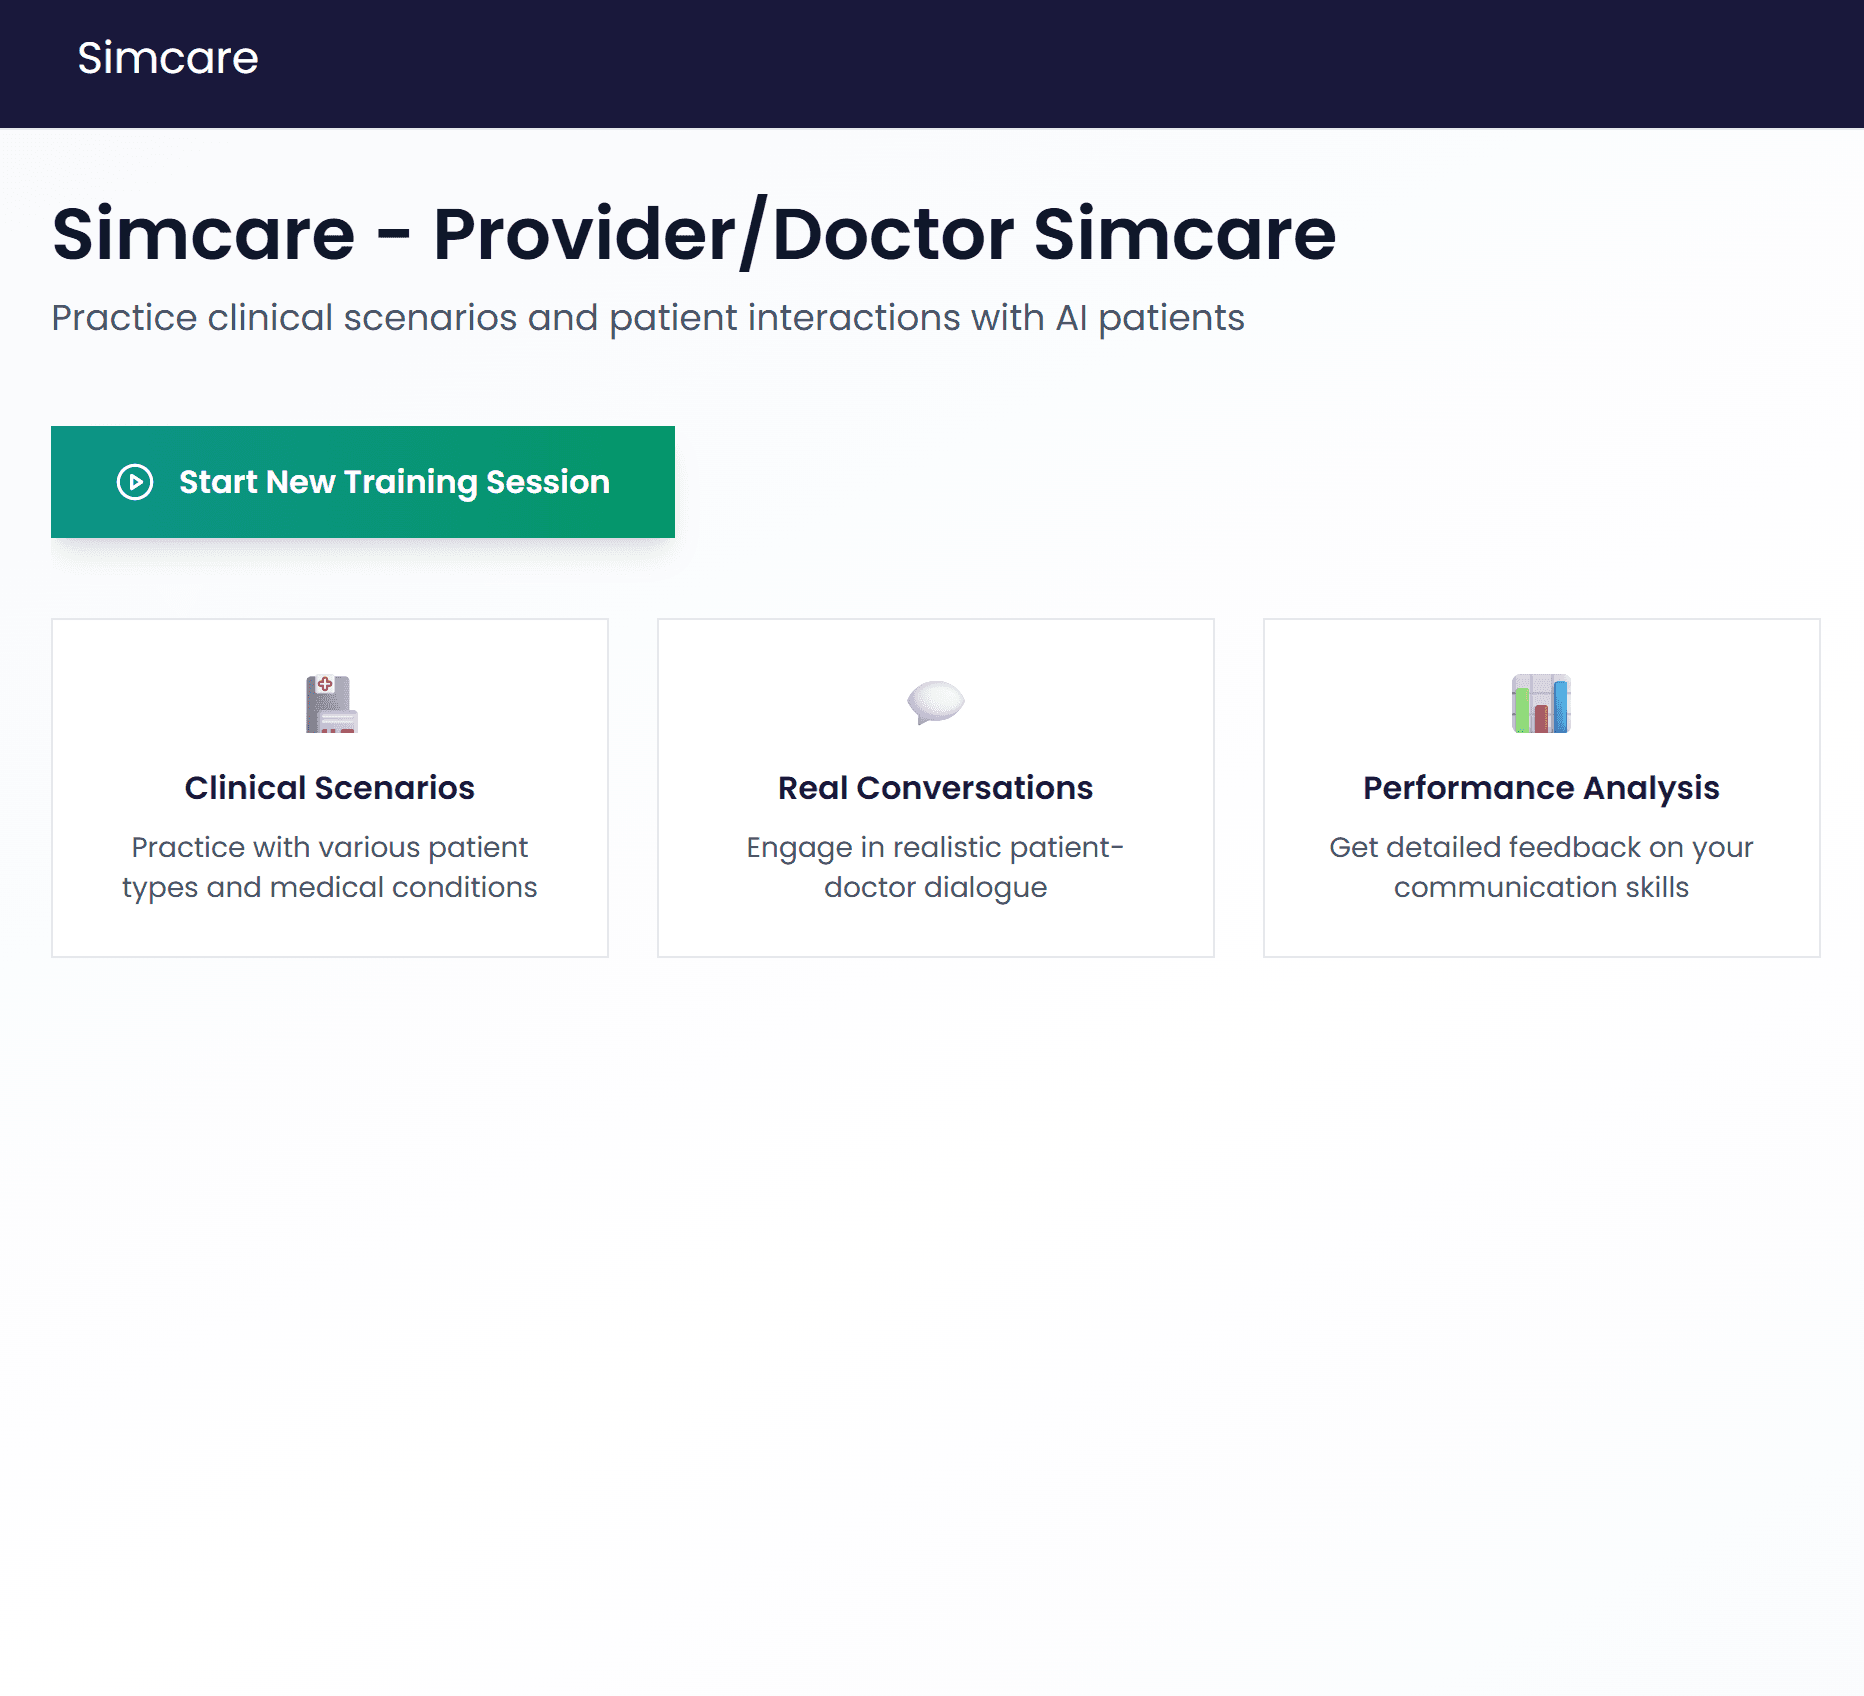
Task: Click the word 'Provider/Doctor' in the page heading
Action: 724,234
